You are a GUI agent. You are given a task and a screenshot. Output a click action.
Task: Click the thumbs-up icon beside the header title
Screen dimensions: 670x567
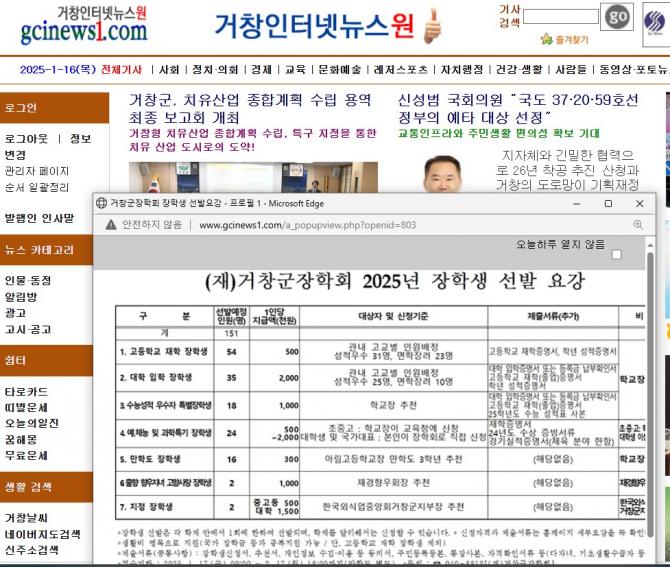point(433,24)
